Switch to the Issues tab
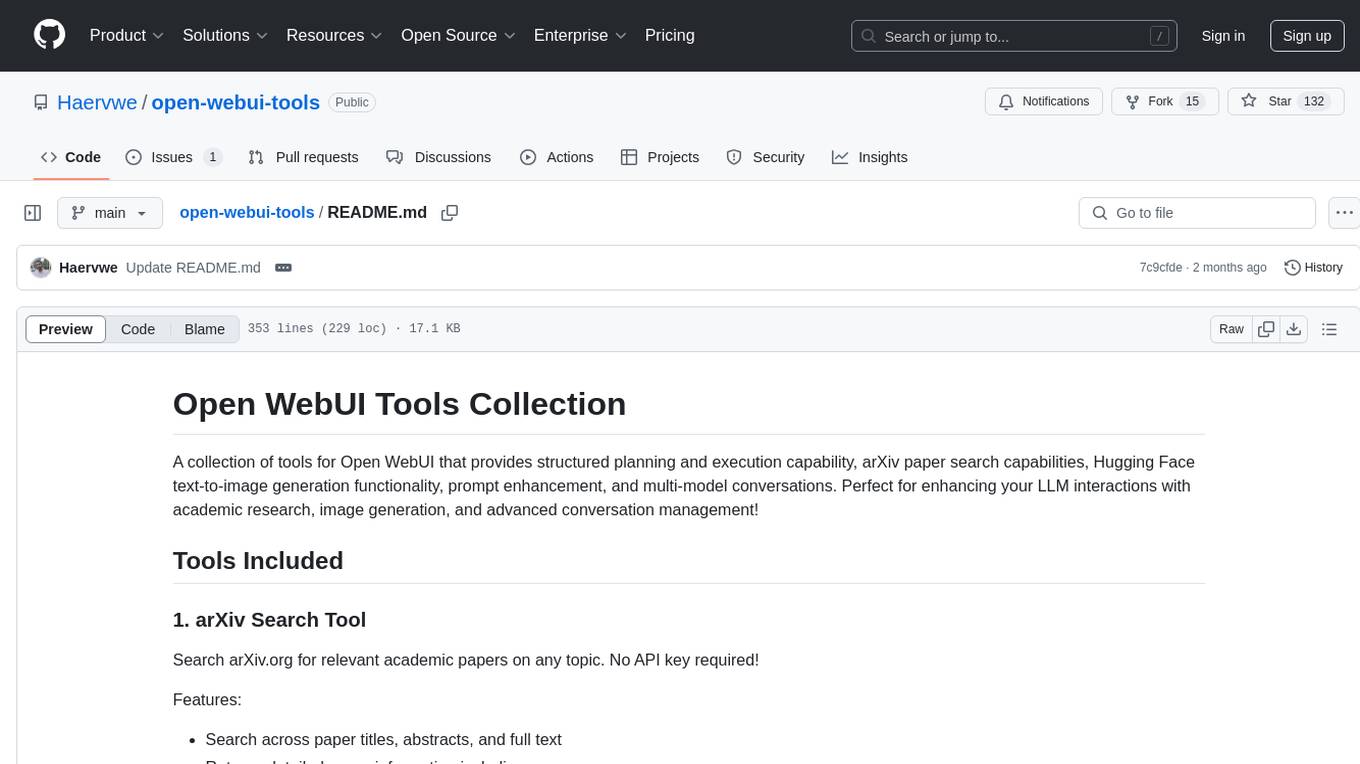The image size is (1360, 764). point(174,157)
